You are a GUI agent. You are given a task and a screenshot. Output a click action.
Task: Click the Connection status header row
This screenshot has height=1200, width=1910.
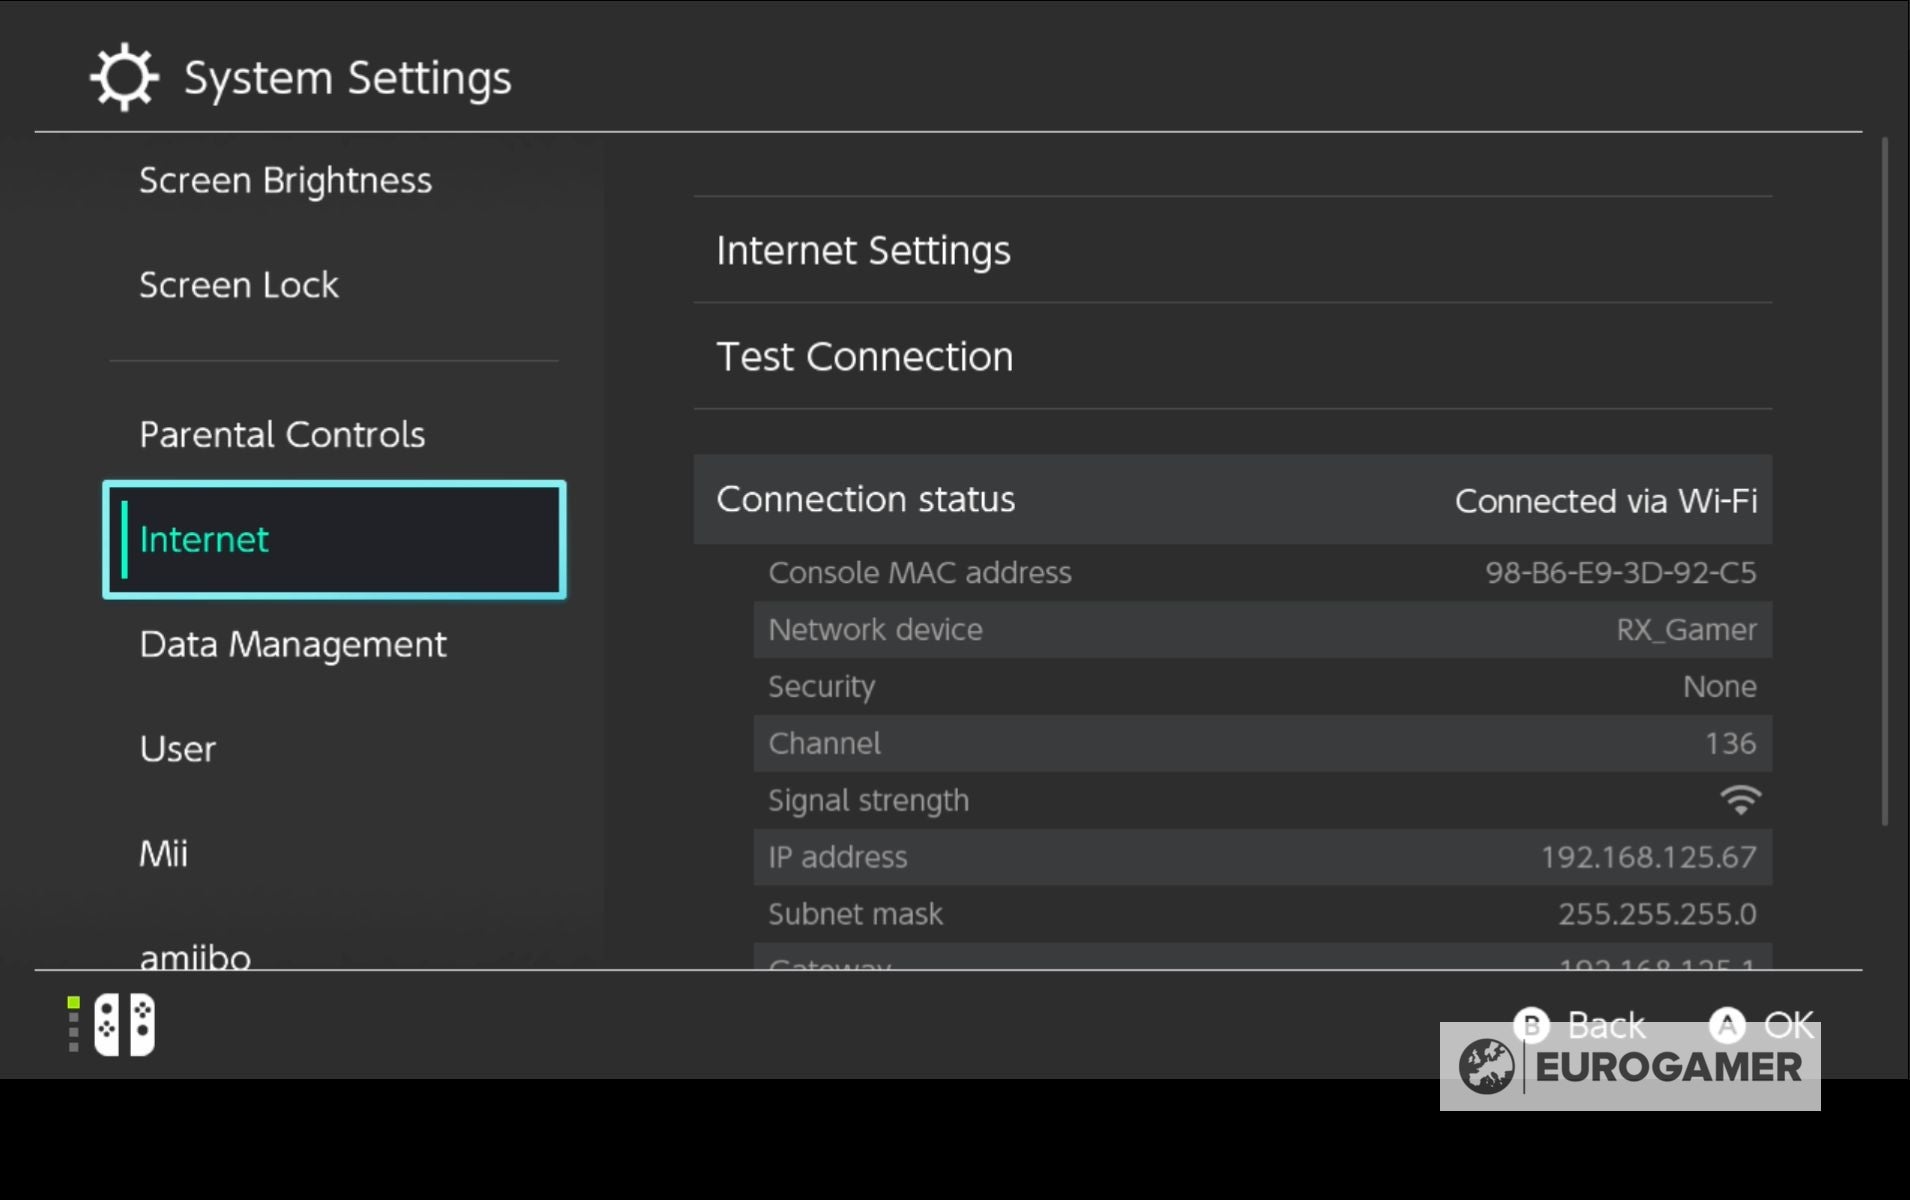1232,499
